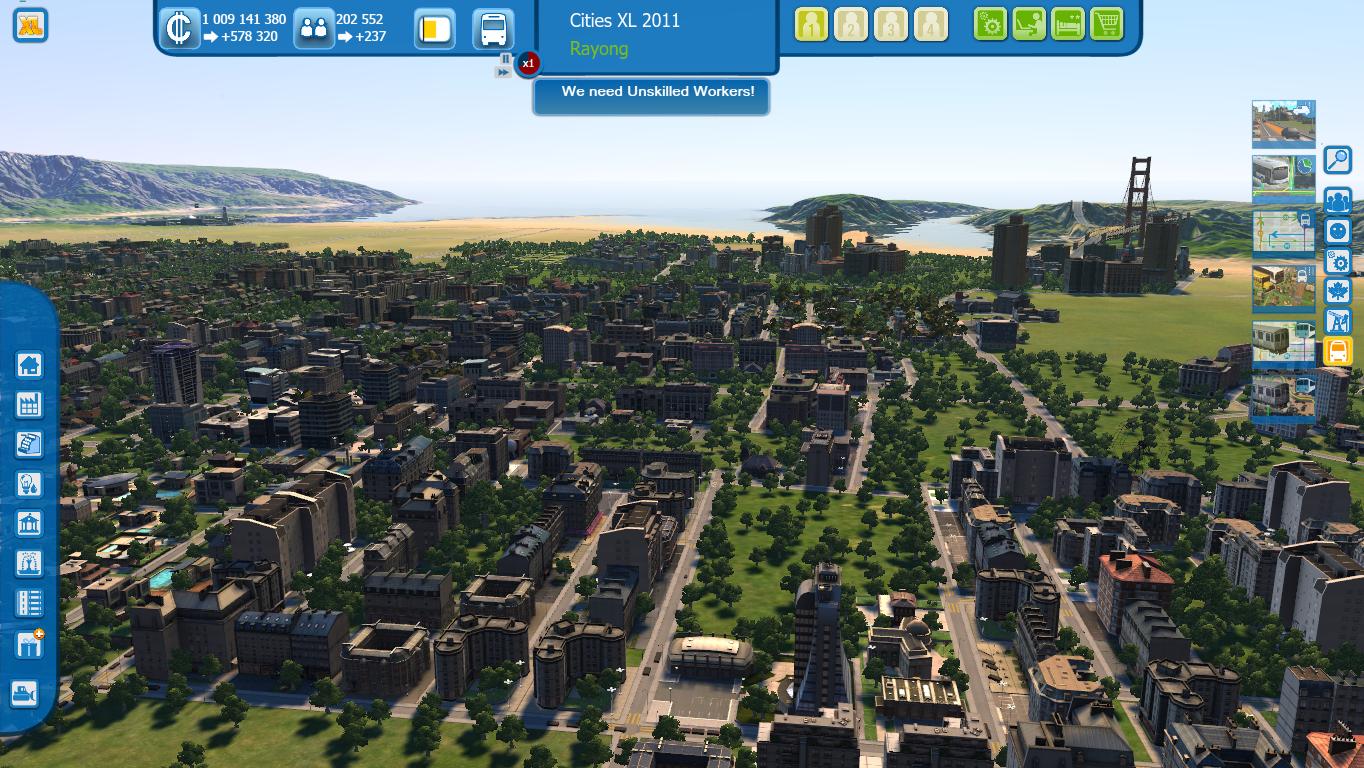This screenshot has height=768, width=1364.
Task: Click the city cash value 1 009 141 380
Action: [244, 19]
